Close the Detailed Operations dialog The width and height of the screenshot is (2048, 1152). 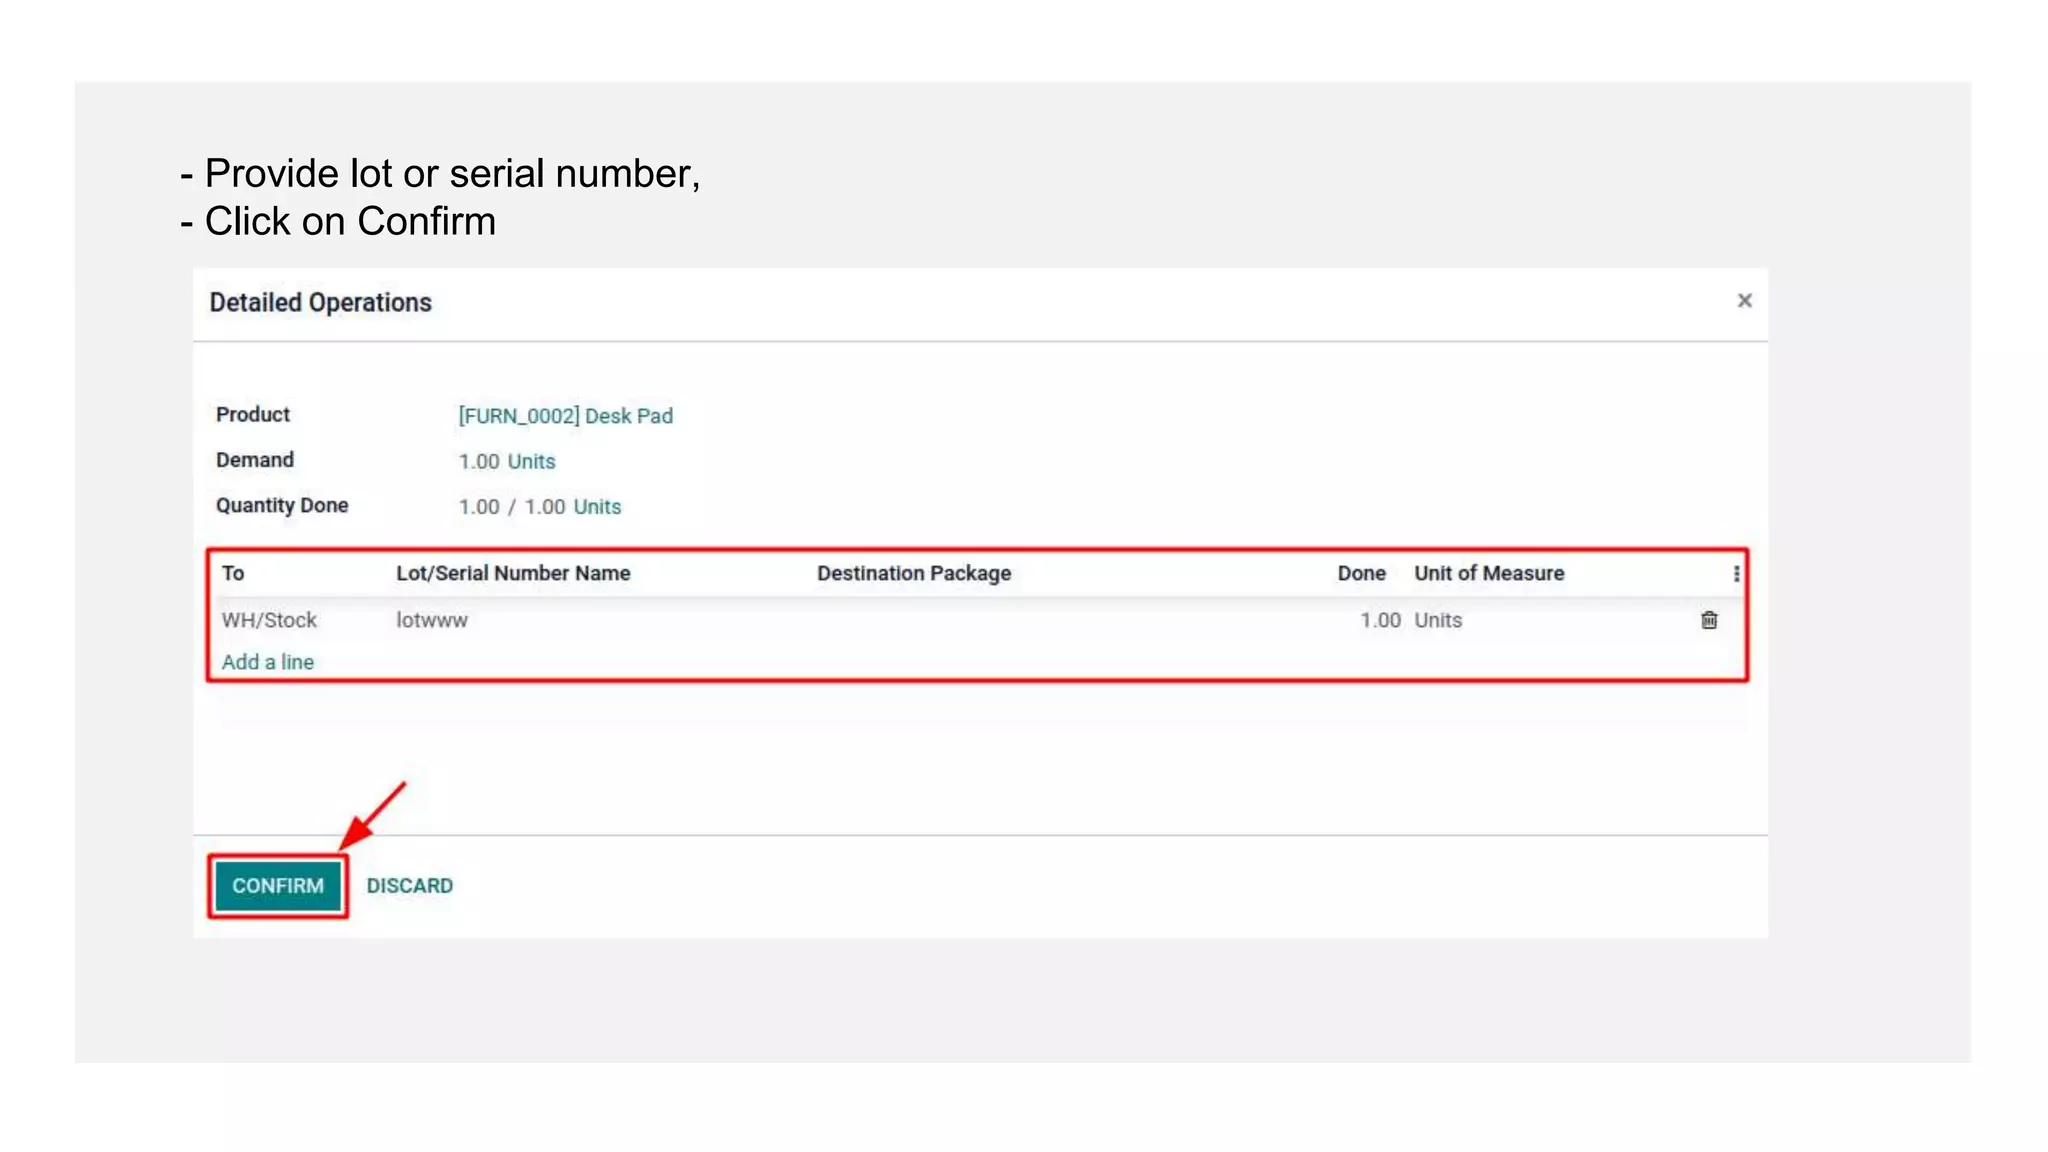[x=1744, y=301]
